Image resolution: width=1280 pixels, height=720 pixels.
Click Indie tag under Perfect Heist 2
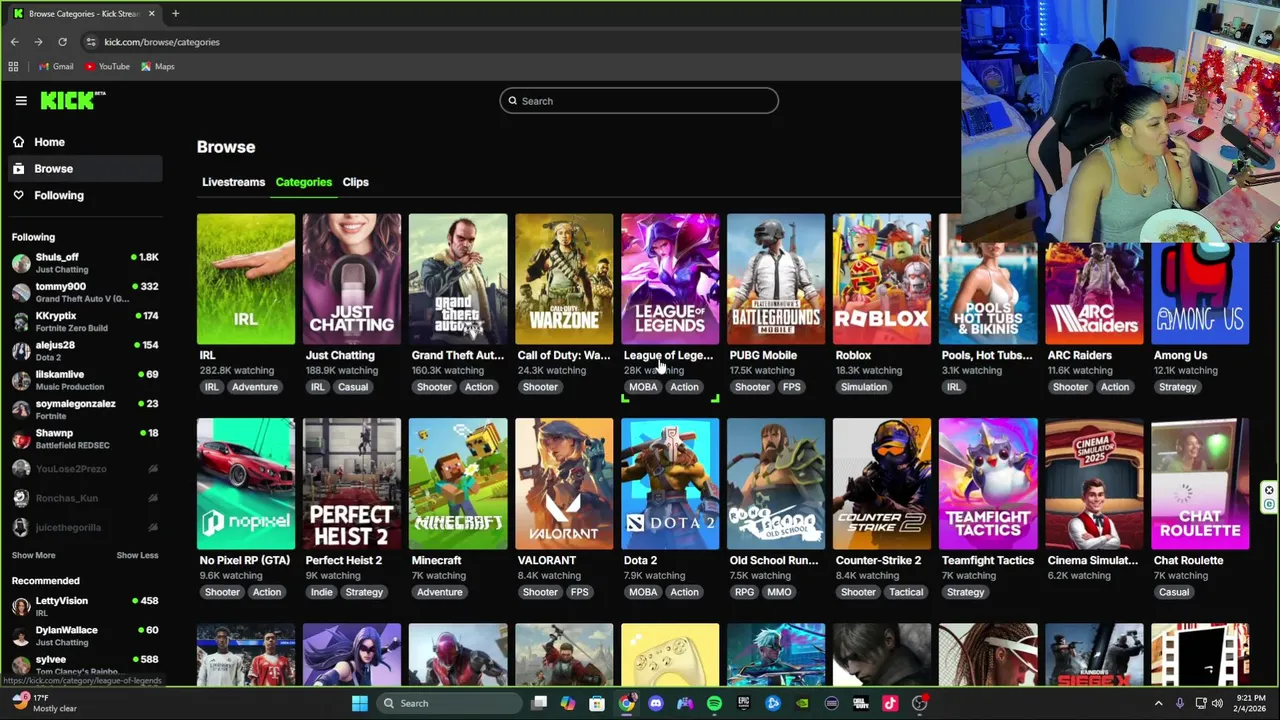click(x=321, y=592)
